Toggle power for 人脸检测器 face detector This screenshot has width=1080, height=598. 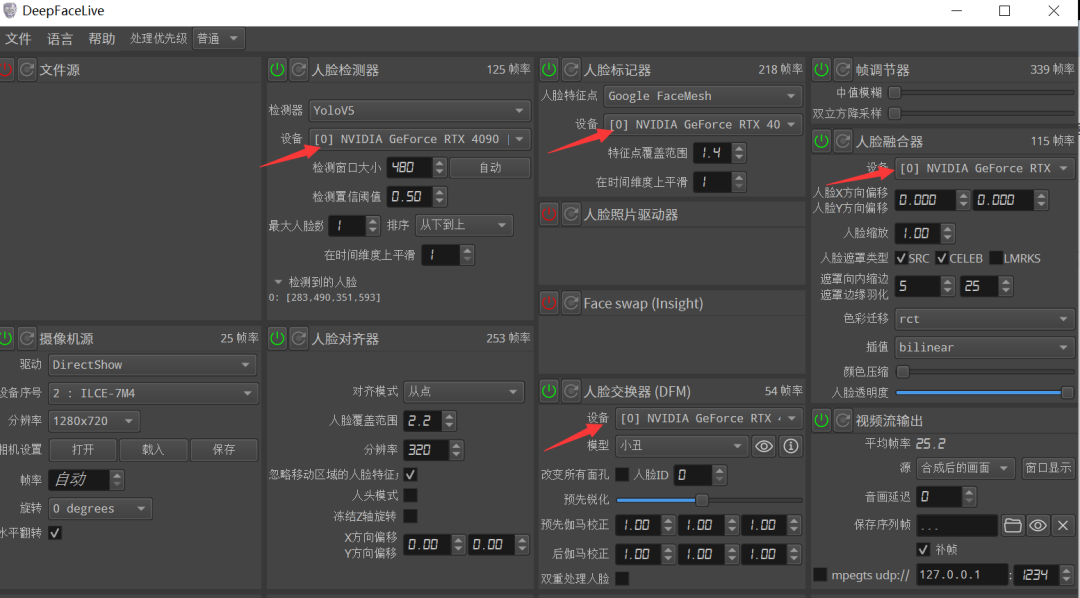pos(277,70)
